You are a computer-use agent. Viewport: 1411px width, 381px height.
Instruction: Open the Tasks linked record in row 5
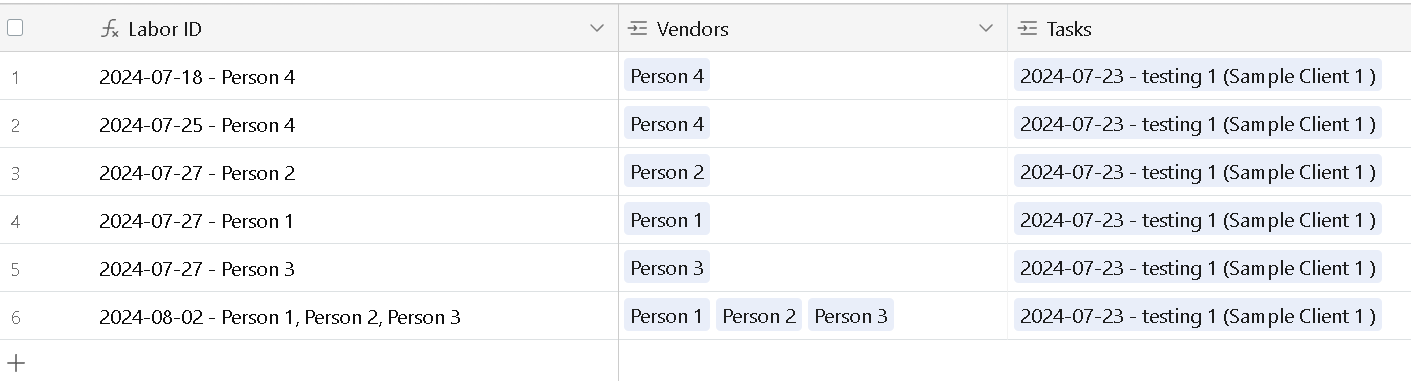1198,268
